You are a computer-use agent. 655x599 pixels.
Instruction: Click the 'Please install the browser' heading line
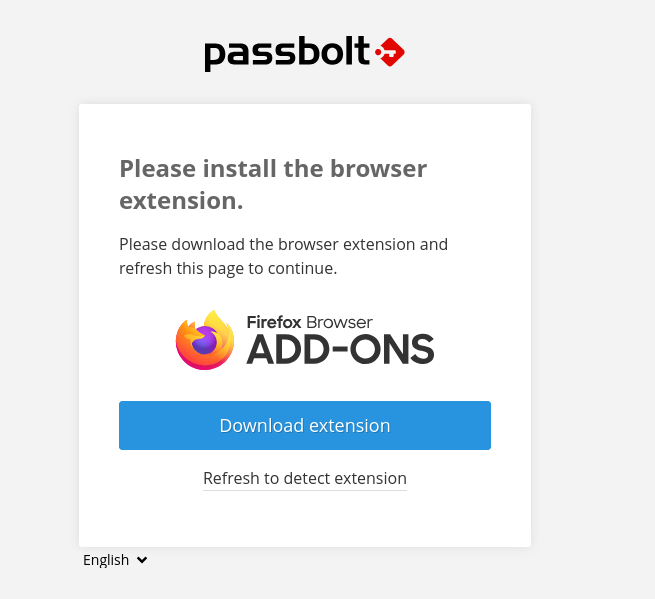click(x=273, y=168)
